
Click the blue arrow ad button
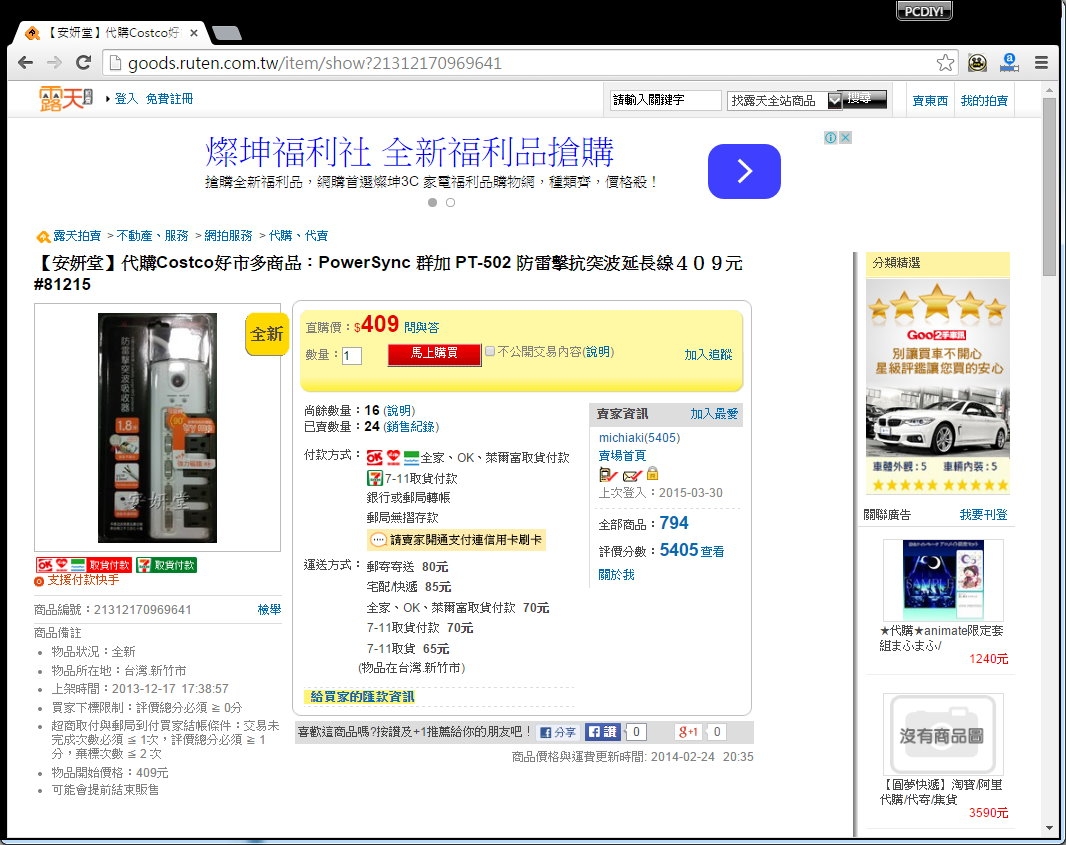744,171
